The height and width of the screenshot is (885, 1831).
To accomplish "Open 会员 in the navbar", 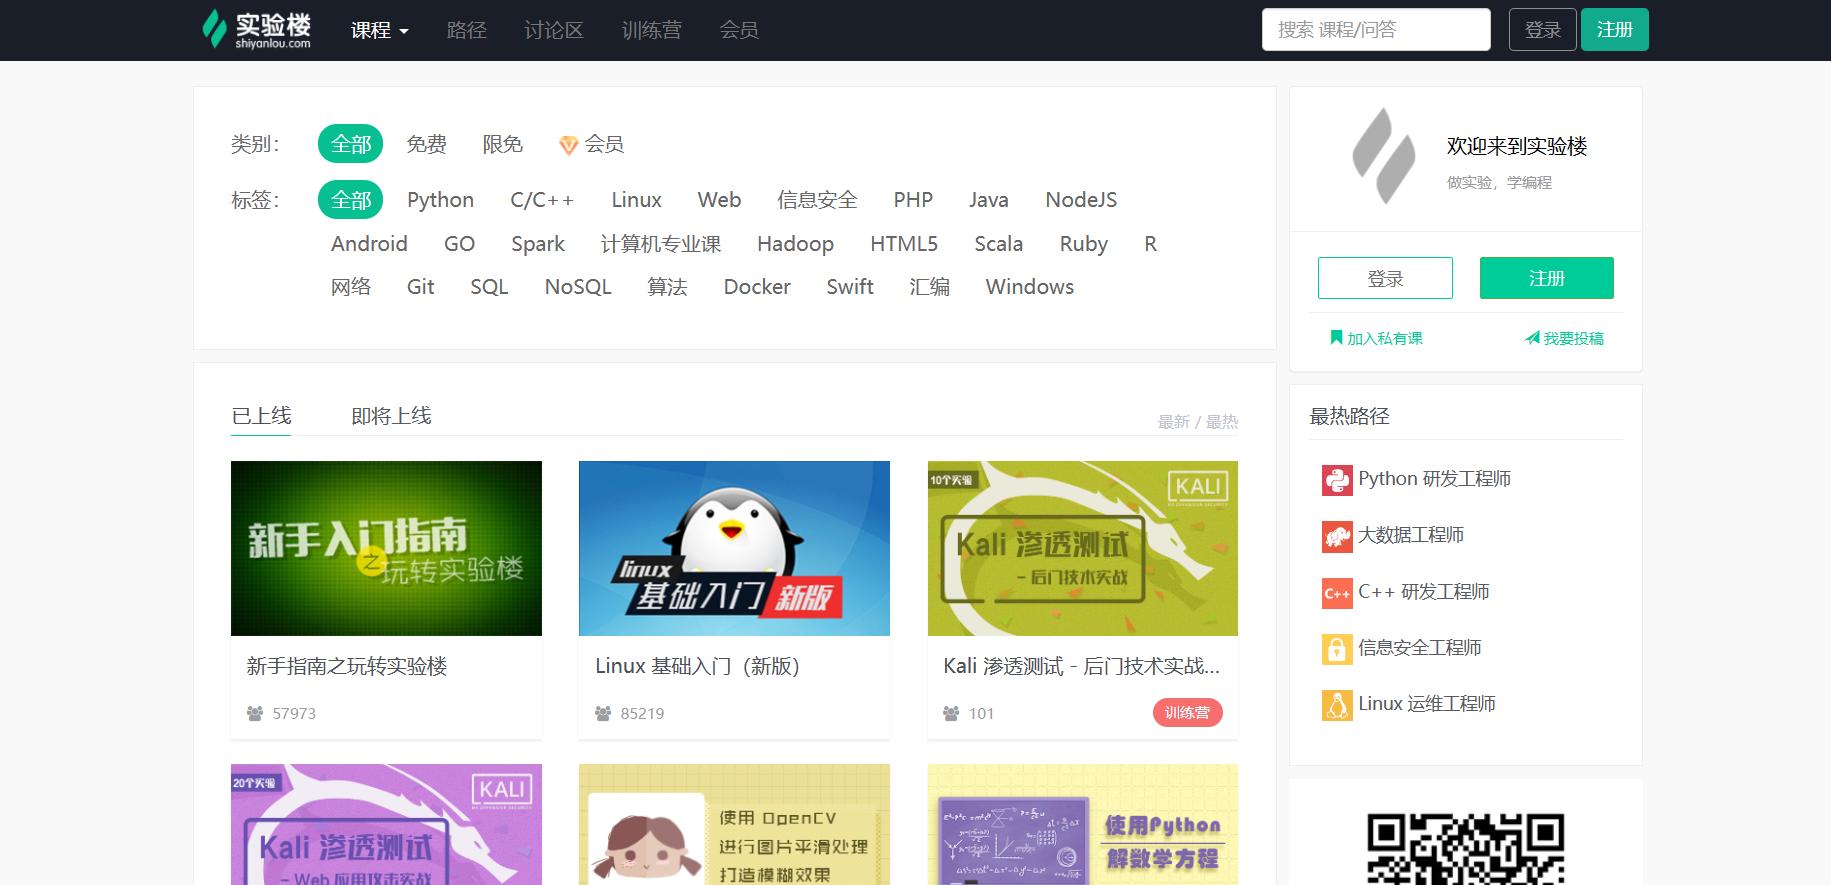I will pos(739,30).
